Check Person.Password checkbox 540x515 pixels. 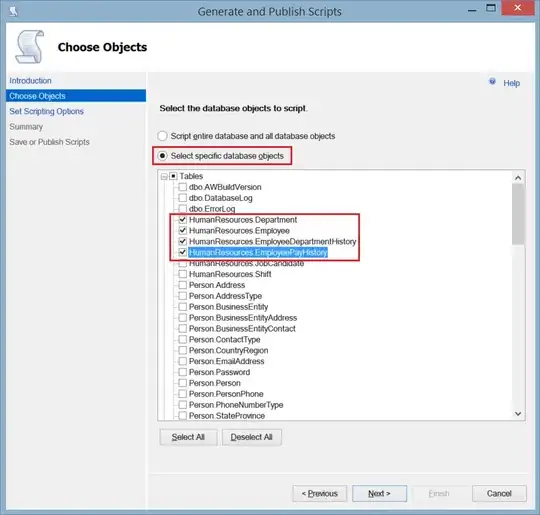coord(183,372)
